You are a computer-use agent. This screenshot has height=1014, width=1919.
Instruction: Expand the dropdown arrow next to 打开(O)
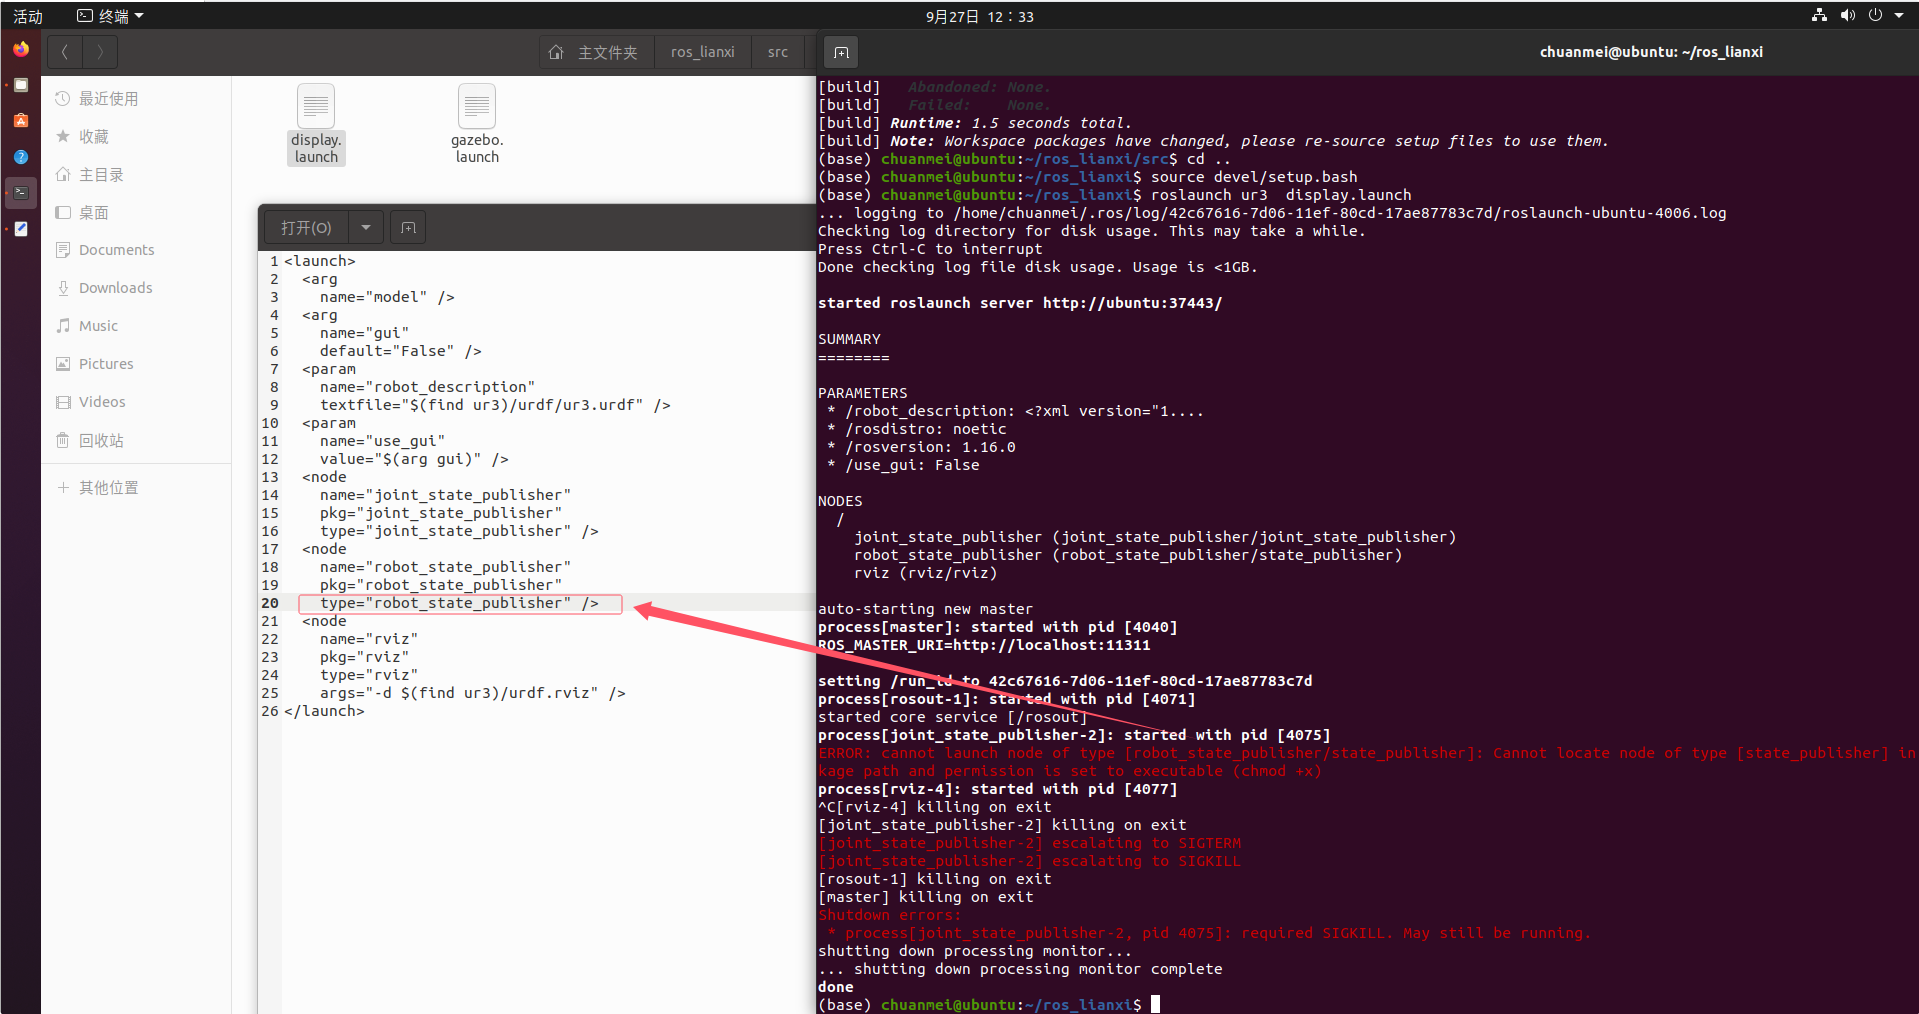pos(366,227)
